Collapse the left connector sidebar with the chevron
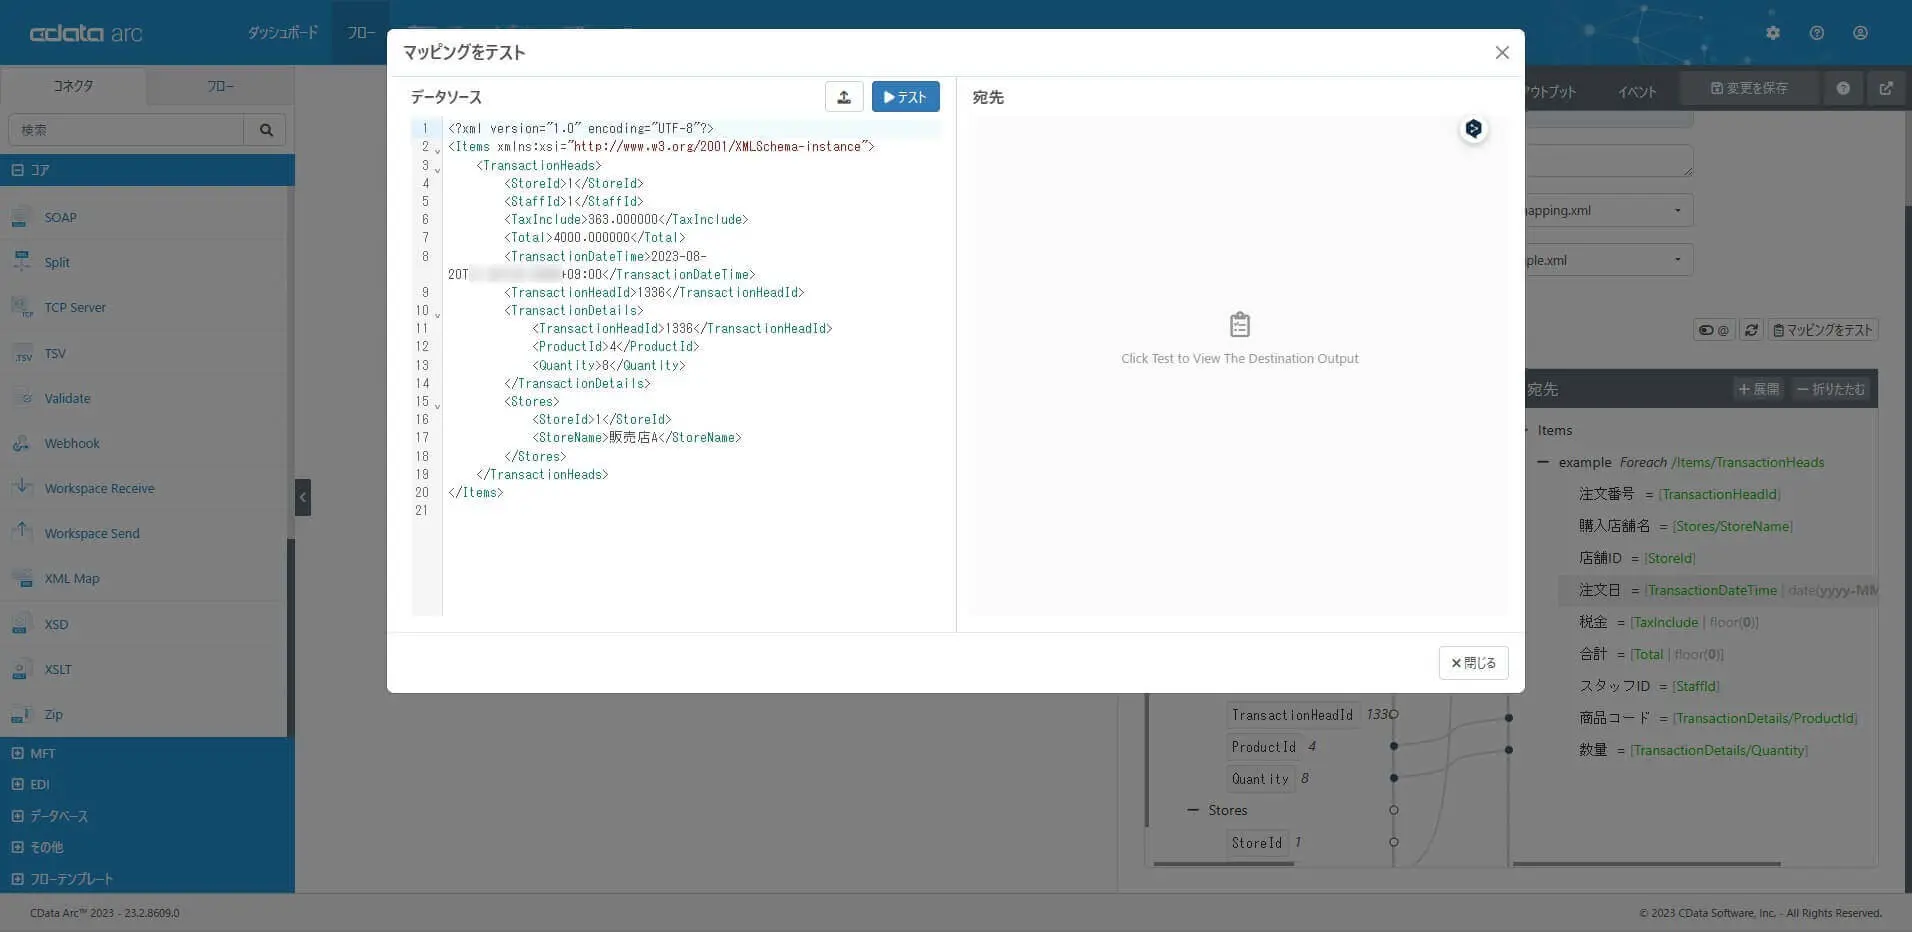Viewport: 1912px width, 932px height. pyautogui.click(x=303, y=497)
